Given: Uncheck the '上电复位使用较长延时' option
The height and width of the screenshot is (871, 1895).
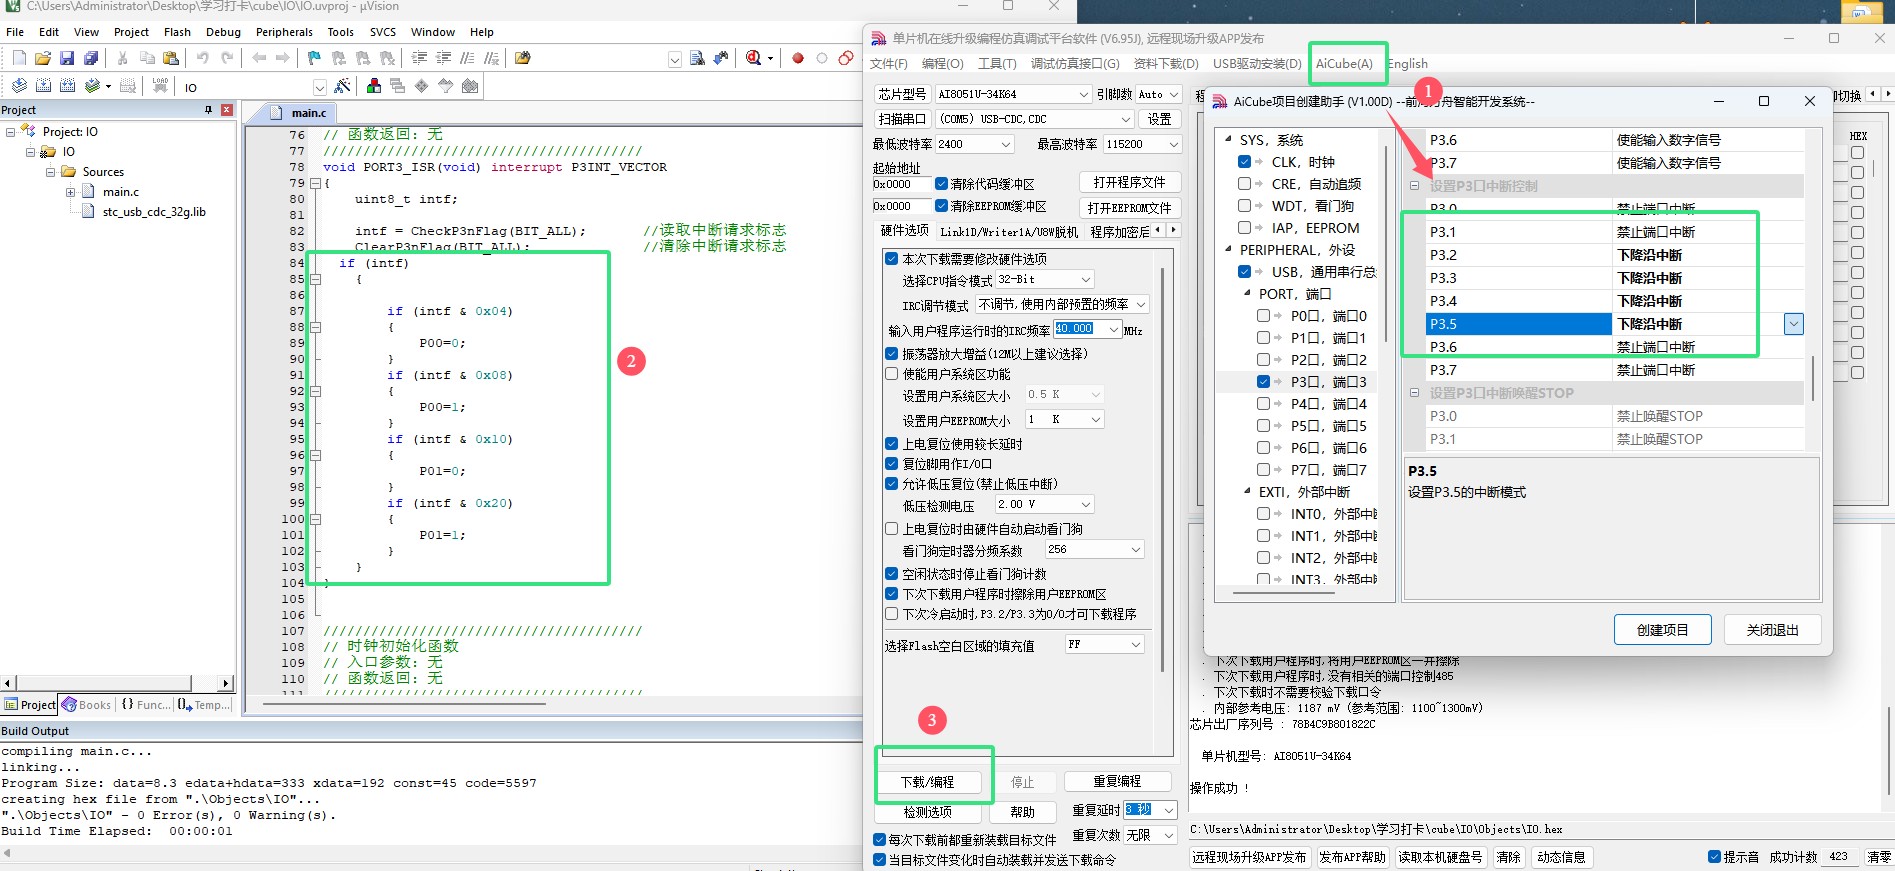Looking at the screenshot, I should (891, 444).
